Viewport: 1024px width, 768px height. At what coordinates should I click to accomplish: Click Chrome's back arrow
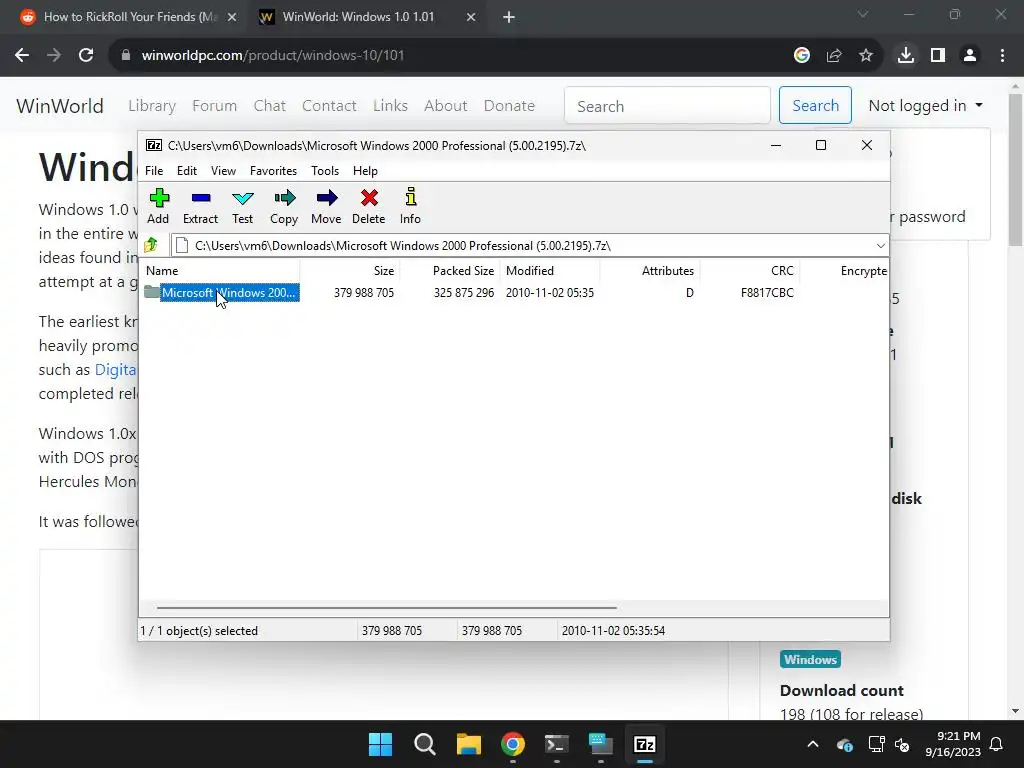click(x=22, y=56)
